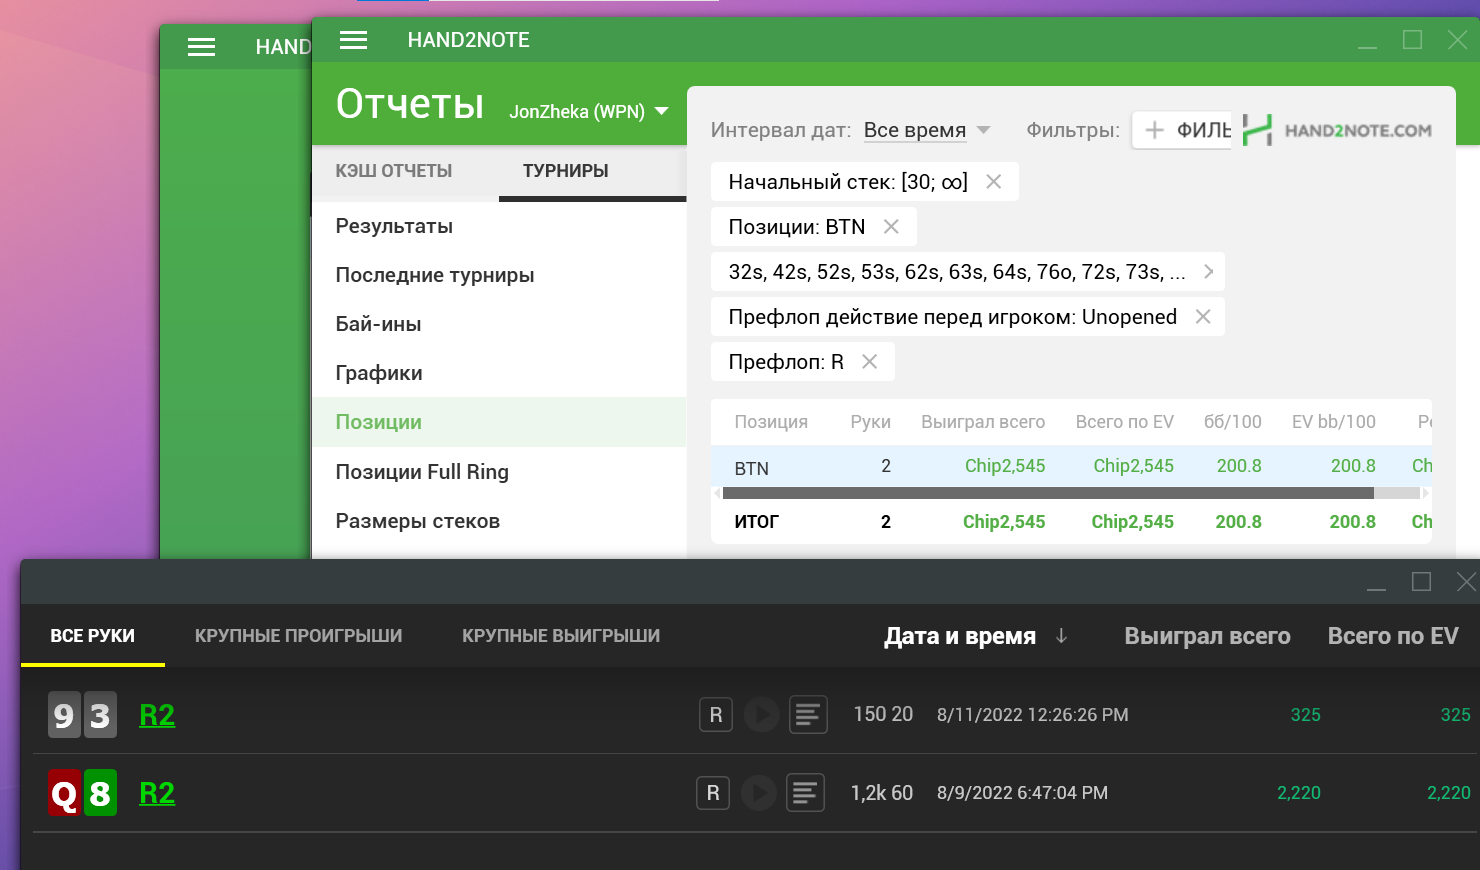Sort hands by Дата и время header
The width and height of the screenshot is (1480, 870).
coord(960,636)
